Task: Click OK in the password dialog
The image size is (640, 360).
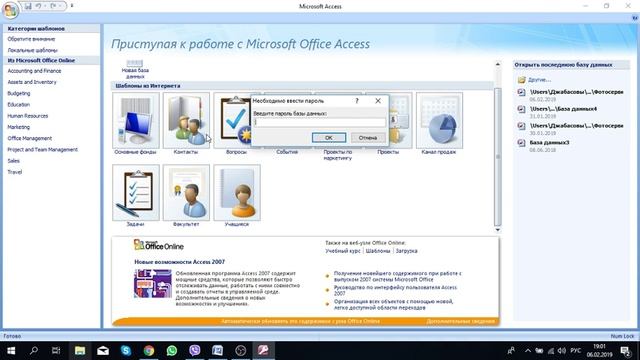Action: coord(329,138)
